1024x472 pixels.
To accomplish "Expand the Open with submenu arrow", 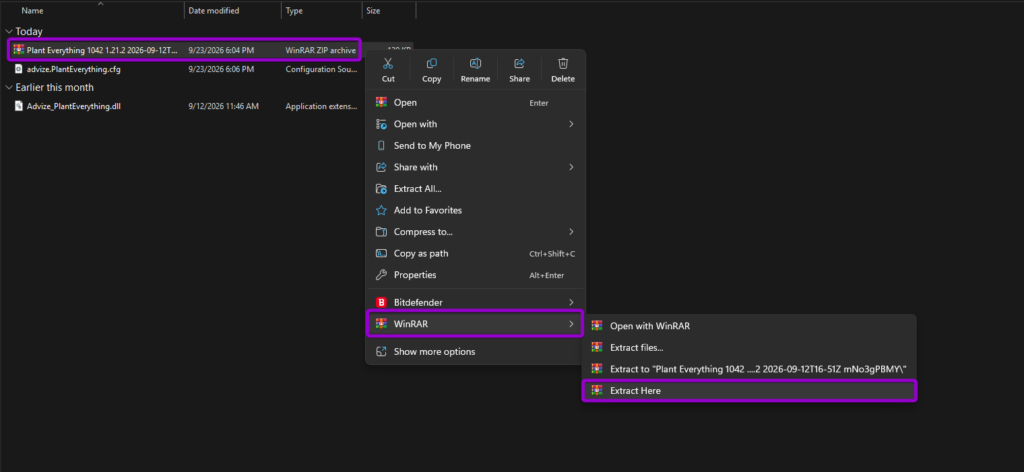I will (x=571, y=124).
